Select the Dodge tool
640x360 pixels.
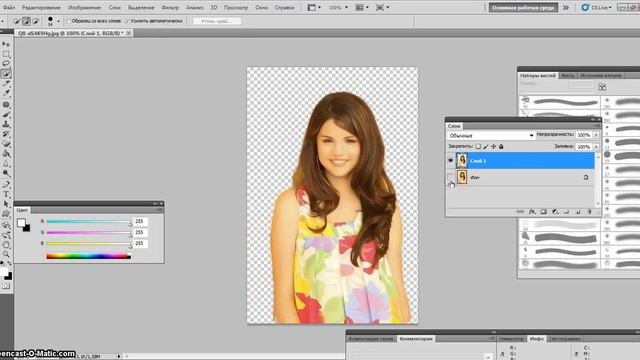(x=6, y=173)
